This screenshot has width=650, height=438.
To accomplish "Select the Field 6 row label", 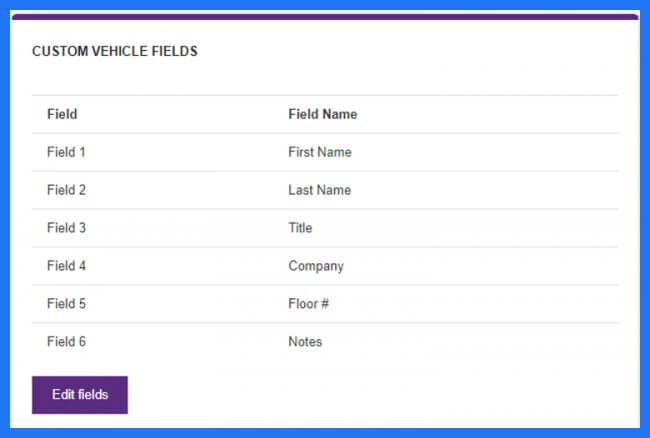I will (66, 341).
